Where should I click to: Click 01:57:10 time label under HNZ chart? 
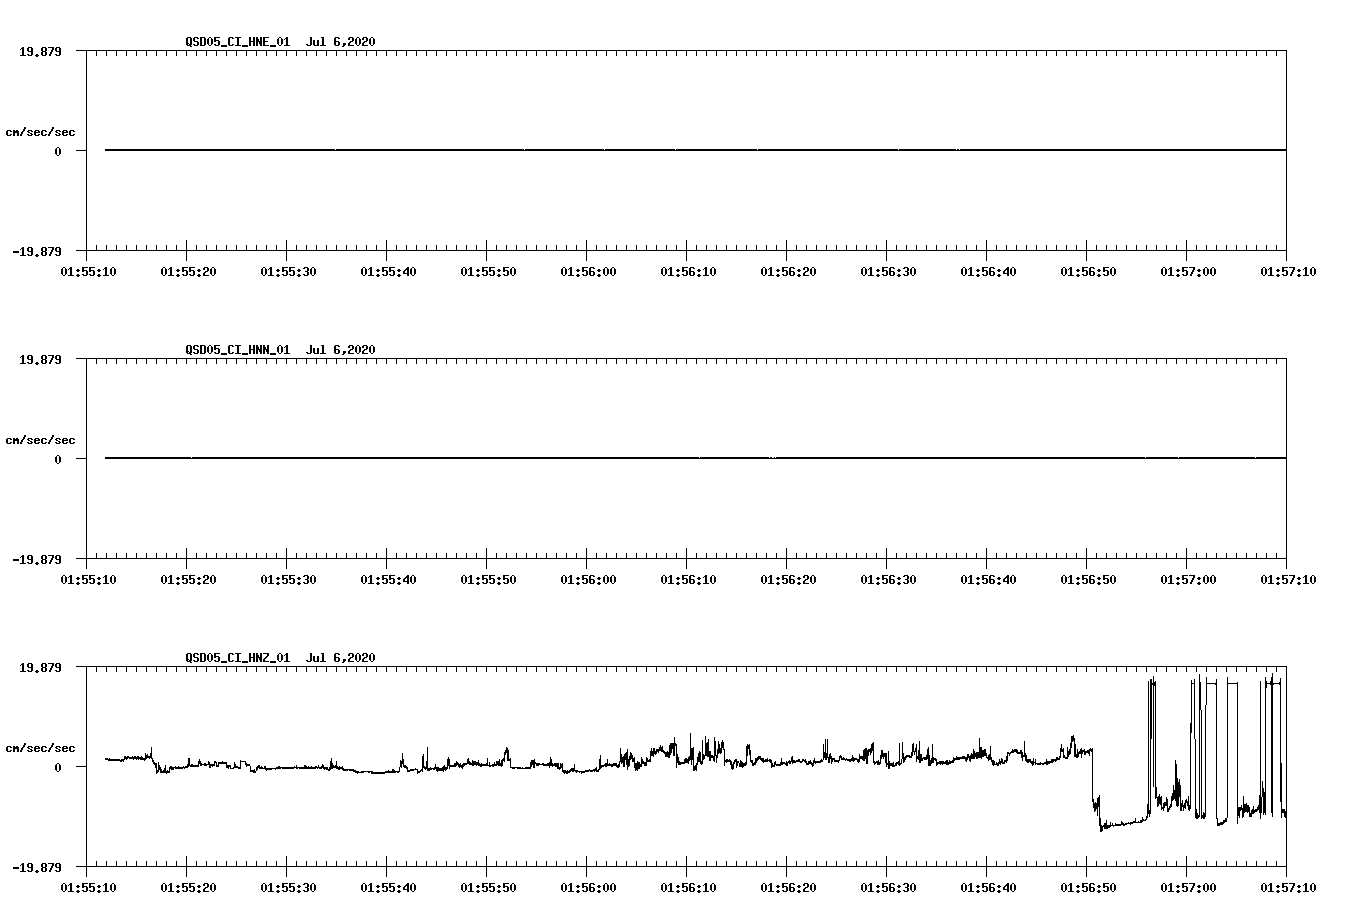coord(1287,887)
